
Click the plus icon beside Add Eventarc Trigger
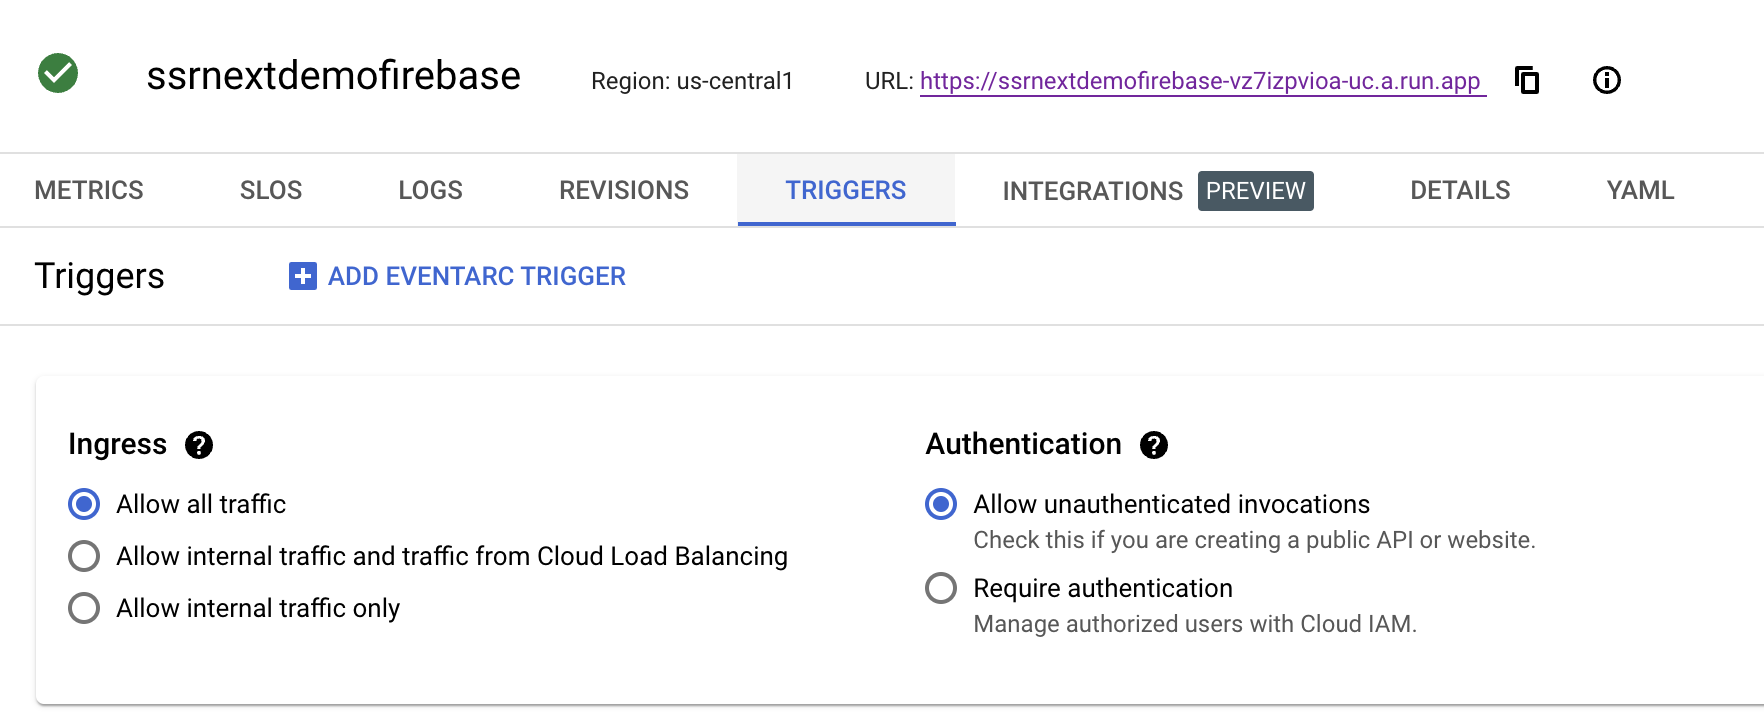(x=302, y=276)
